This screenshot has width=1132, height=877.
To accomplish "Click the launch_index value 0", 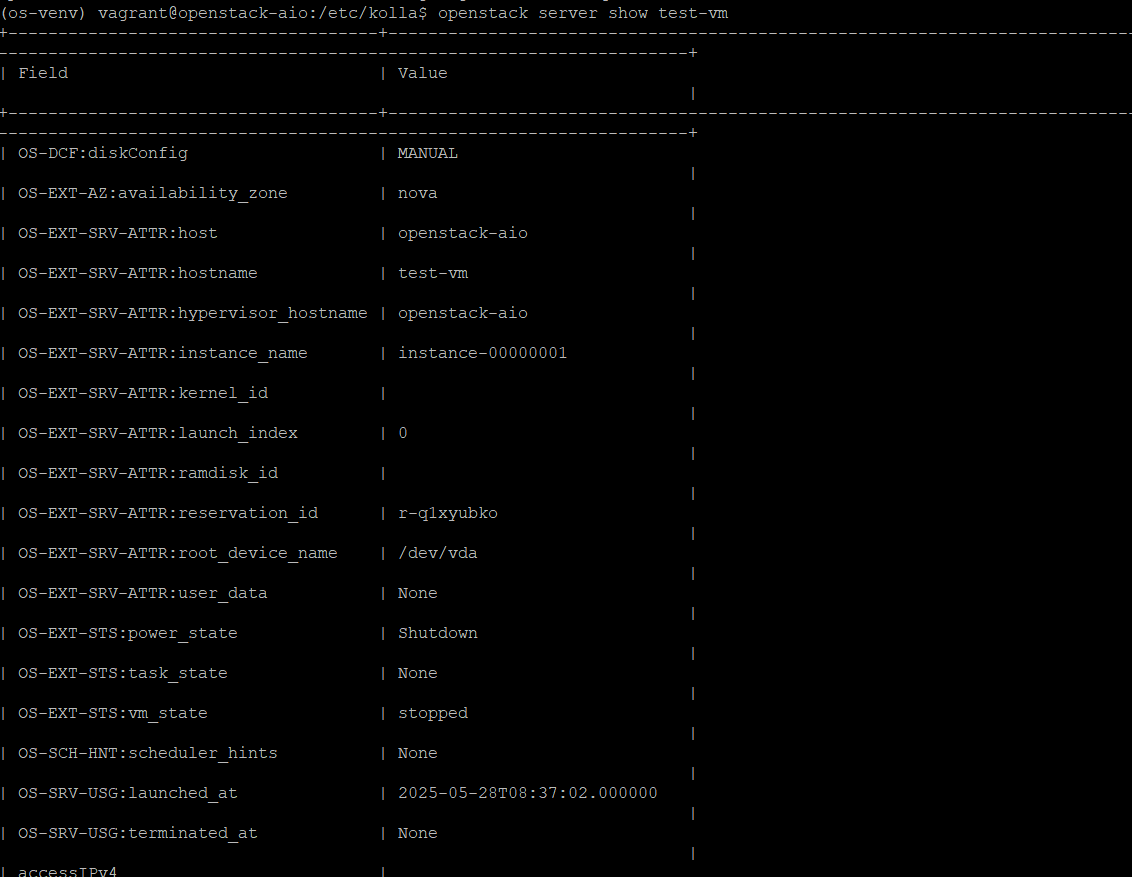I will tap(403, 433).
